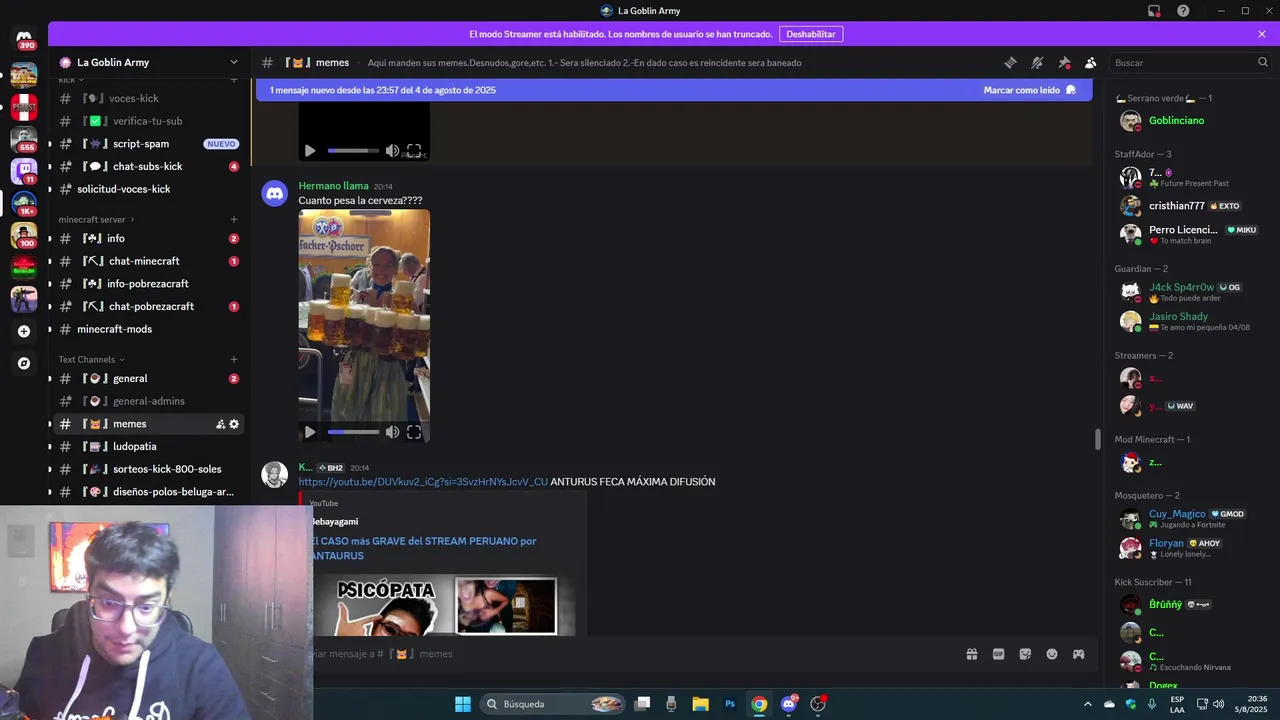
Task: Open Chrome from the taskbar
Action: click(x=759, y=704)
